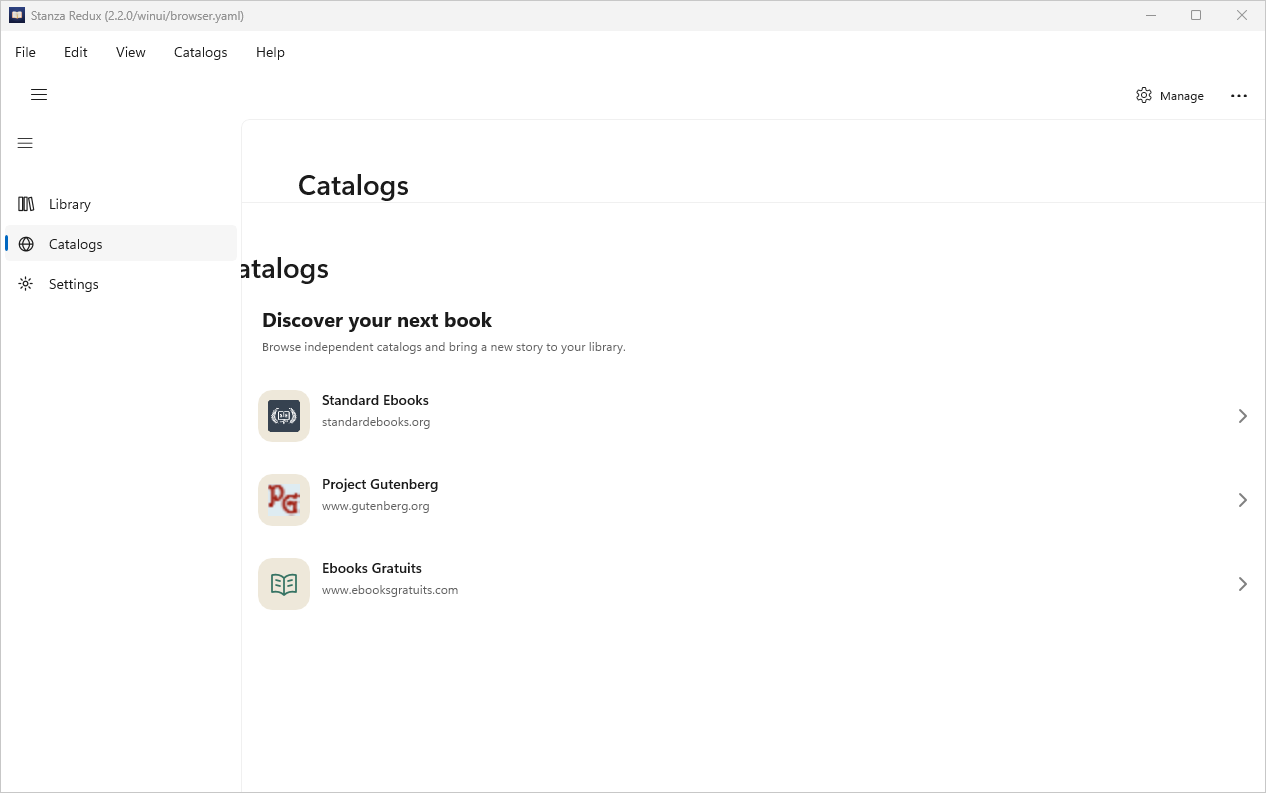Click the Stanza Redux app icon in title bar
The image size is (1266, 793).
[17, 15]
